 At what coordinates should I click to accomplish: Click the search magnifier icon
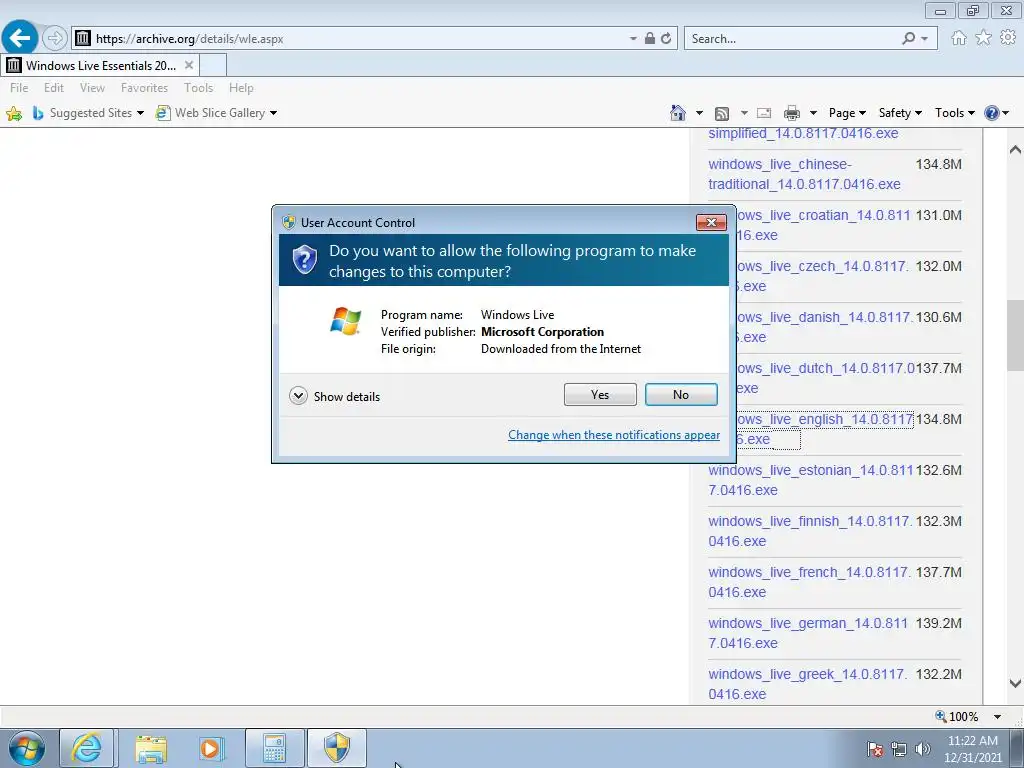[908, 39]
